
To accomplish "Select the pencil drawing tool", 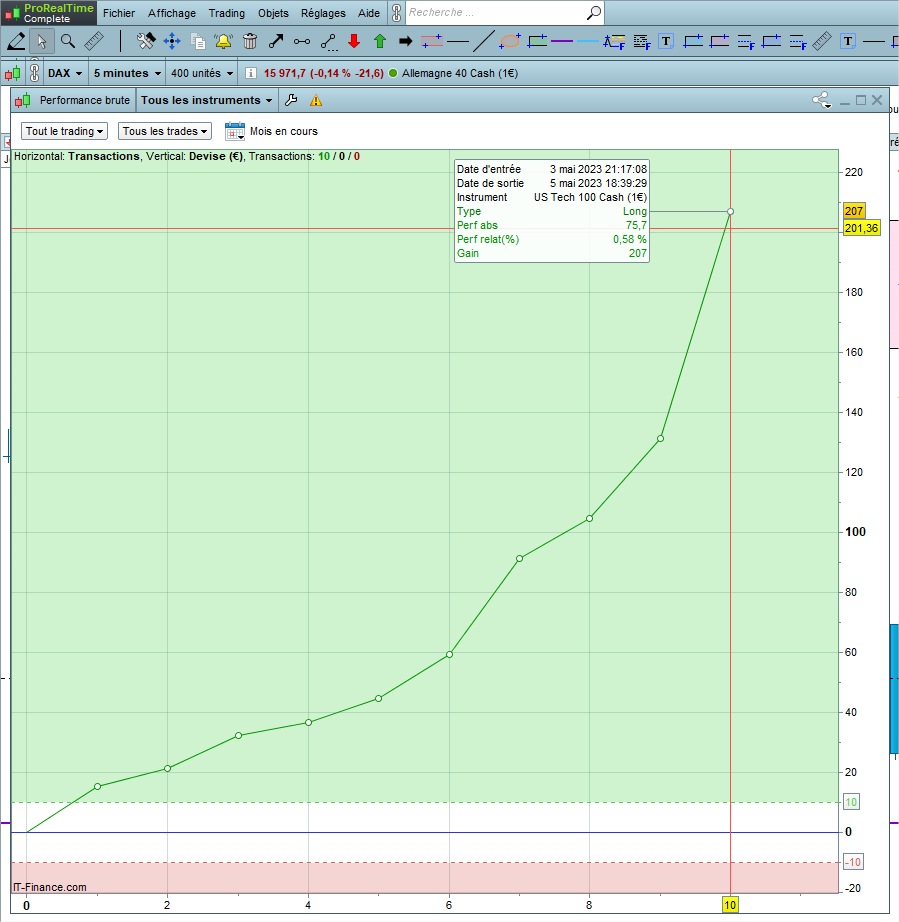I will [x=16, y=41].
